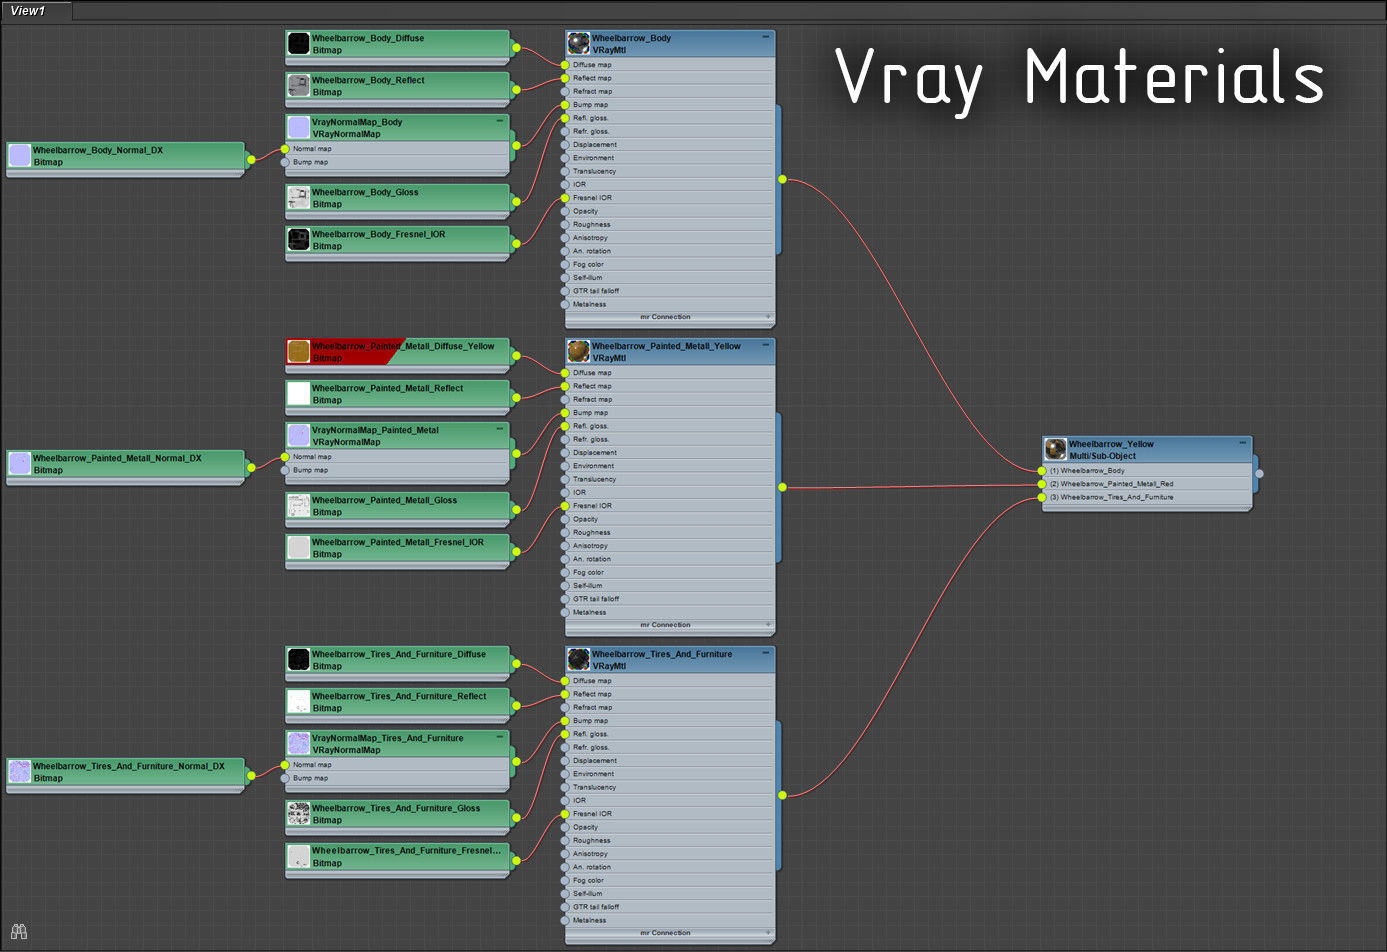
Task: Click the Wheelbarrow_Body VRayMtl sphere preview icon
Action: tap(578, 44)
